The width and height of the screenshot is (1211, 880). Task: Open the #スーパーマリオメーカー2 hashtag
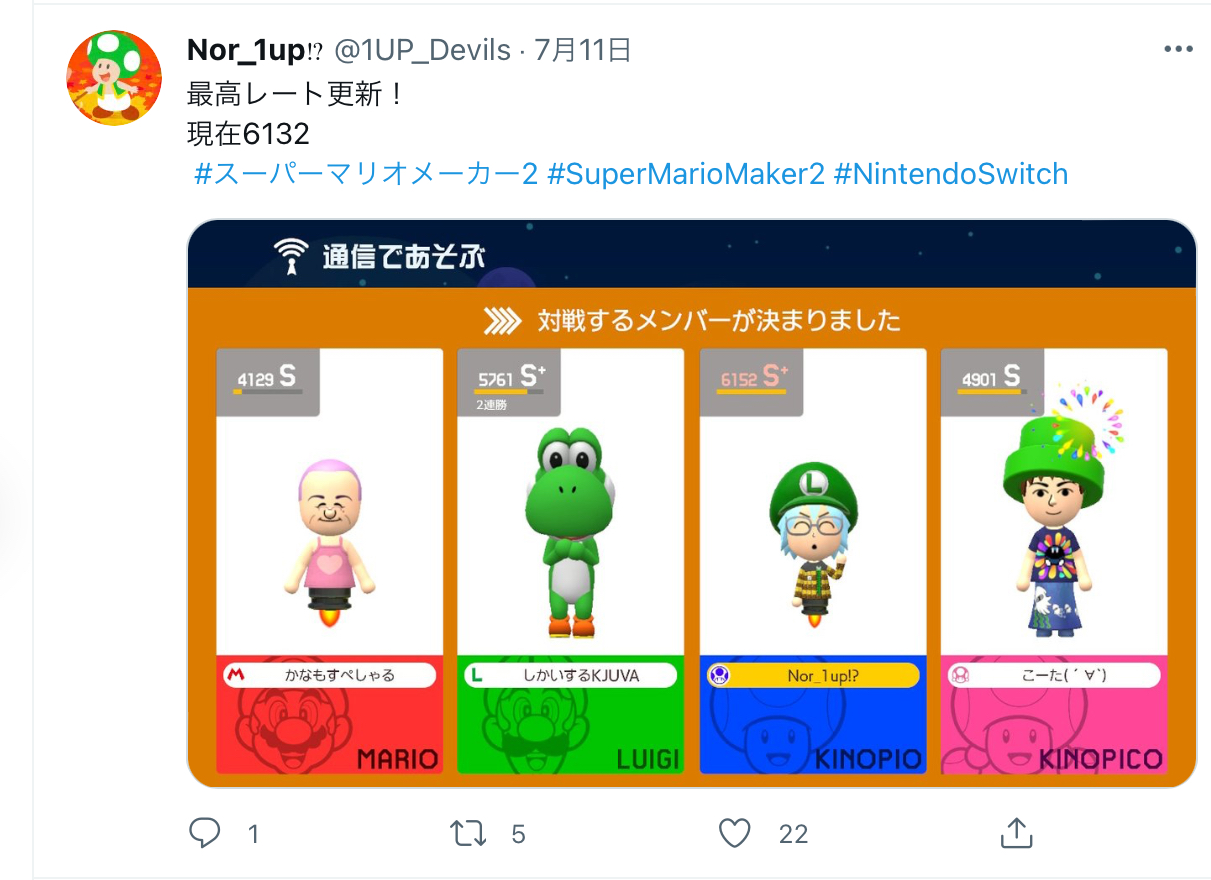(x=366, y=174)
